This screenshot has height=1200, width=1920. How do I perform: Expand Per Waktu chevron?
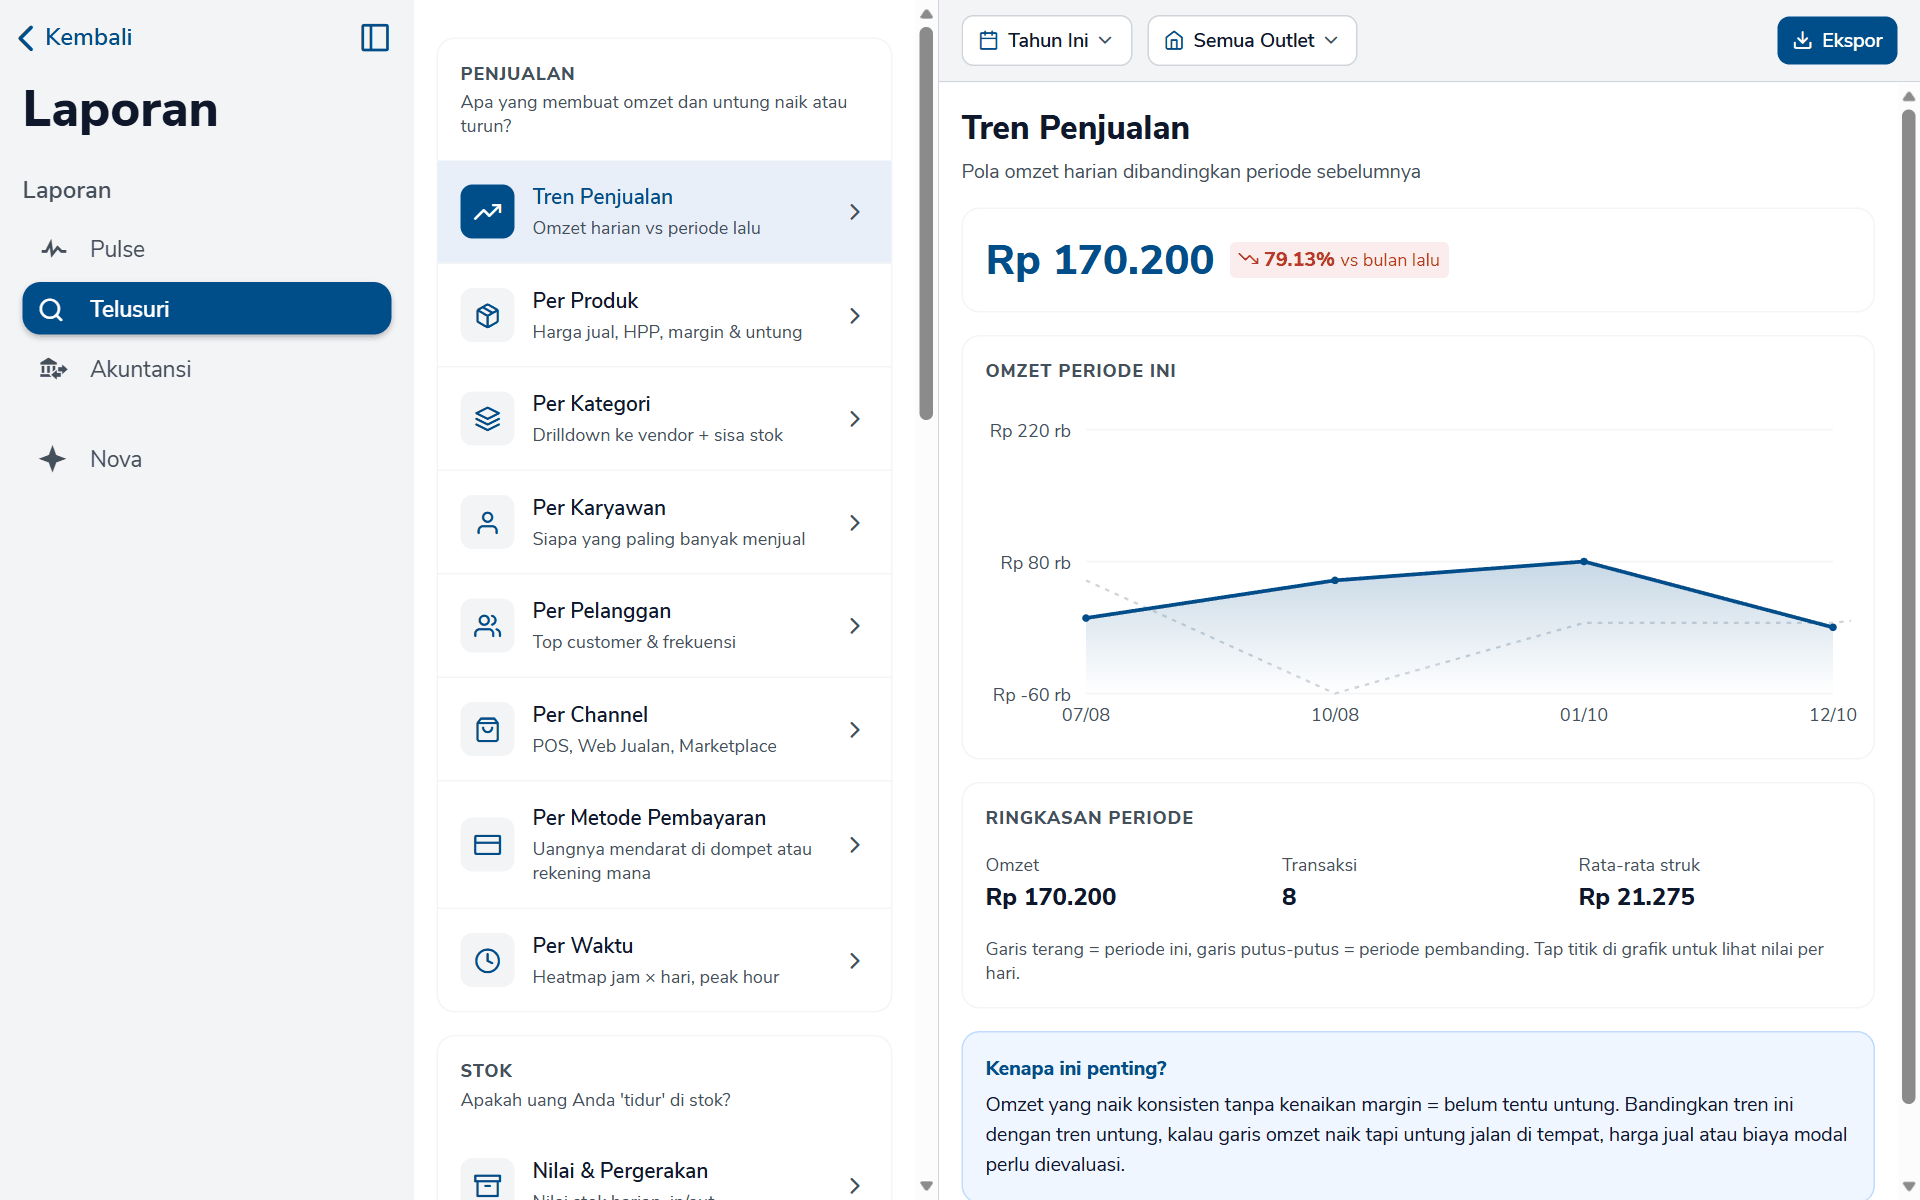tap(855, 961)
